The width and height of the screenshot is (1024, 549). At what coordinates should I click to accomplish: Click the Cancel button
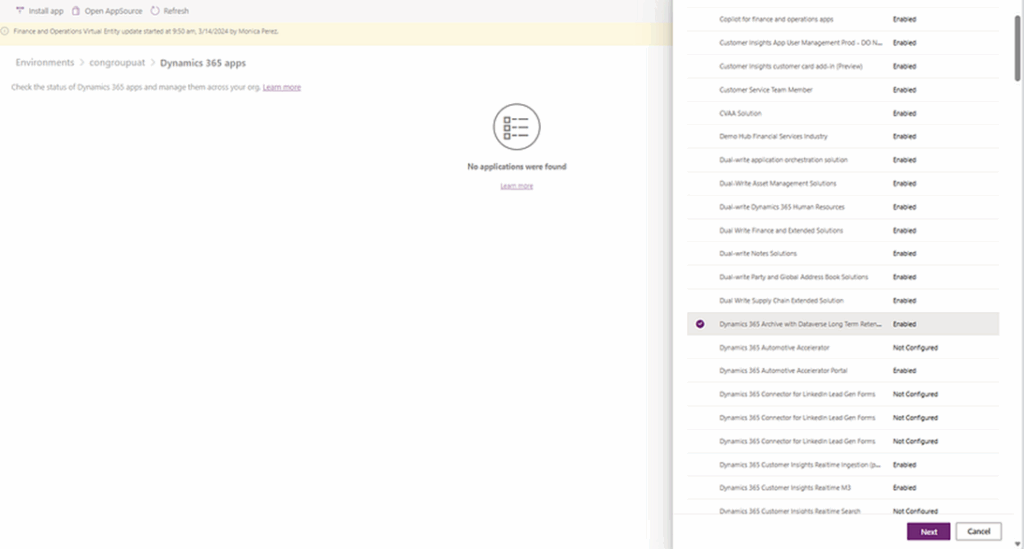pos(978,531)
